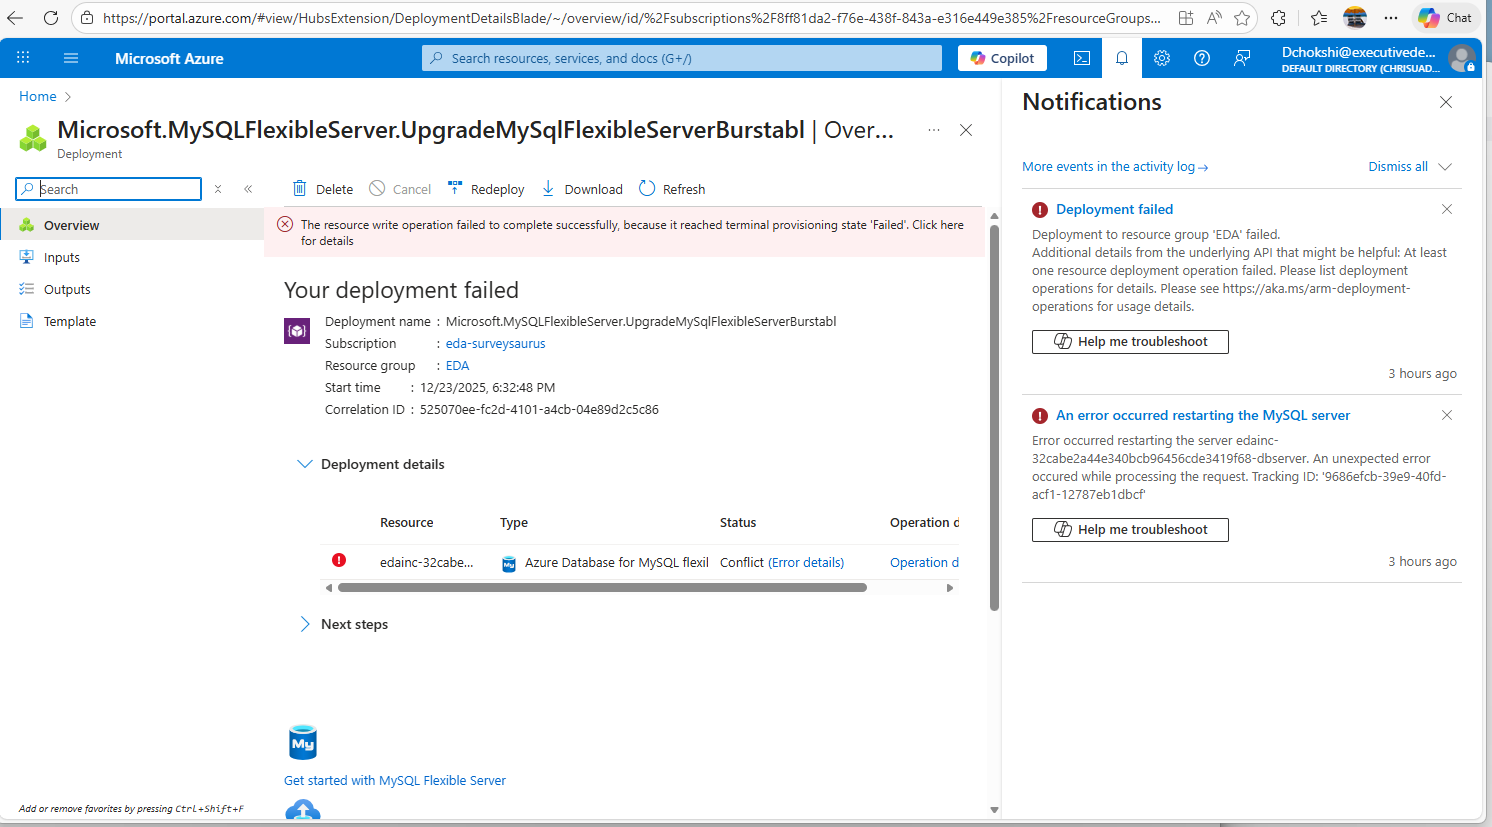
Task: Click the MySQL flexible server icon tile
Action: [x=303, y=743]
